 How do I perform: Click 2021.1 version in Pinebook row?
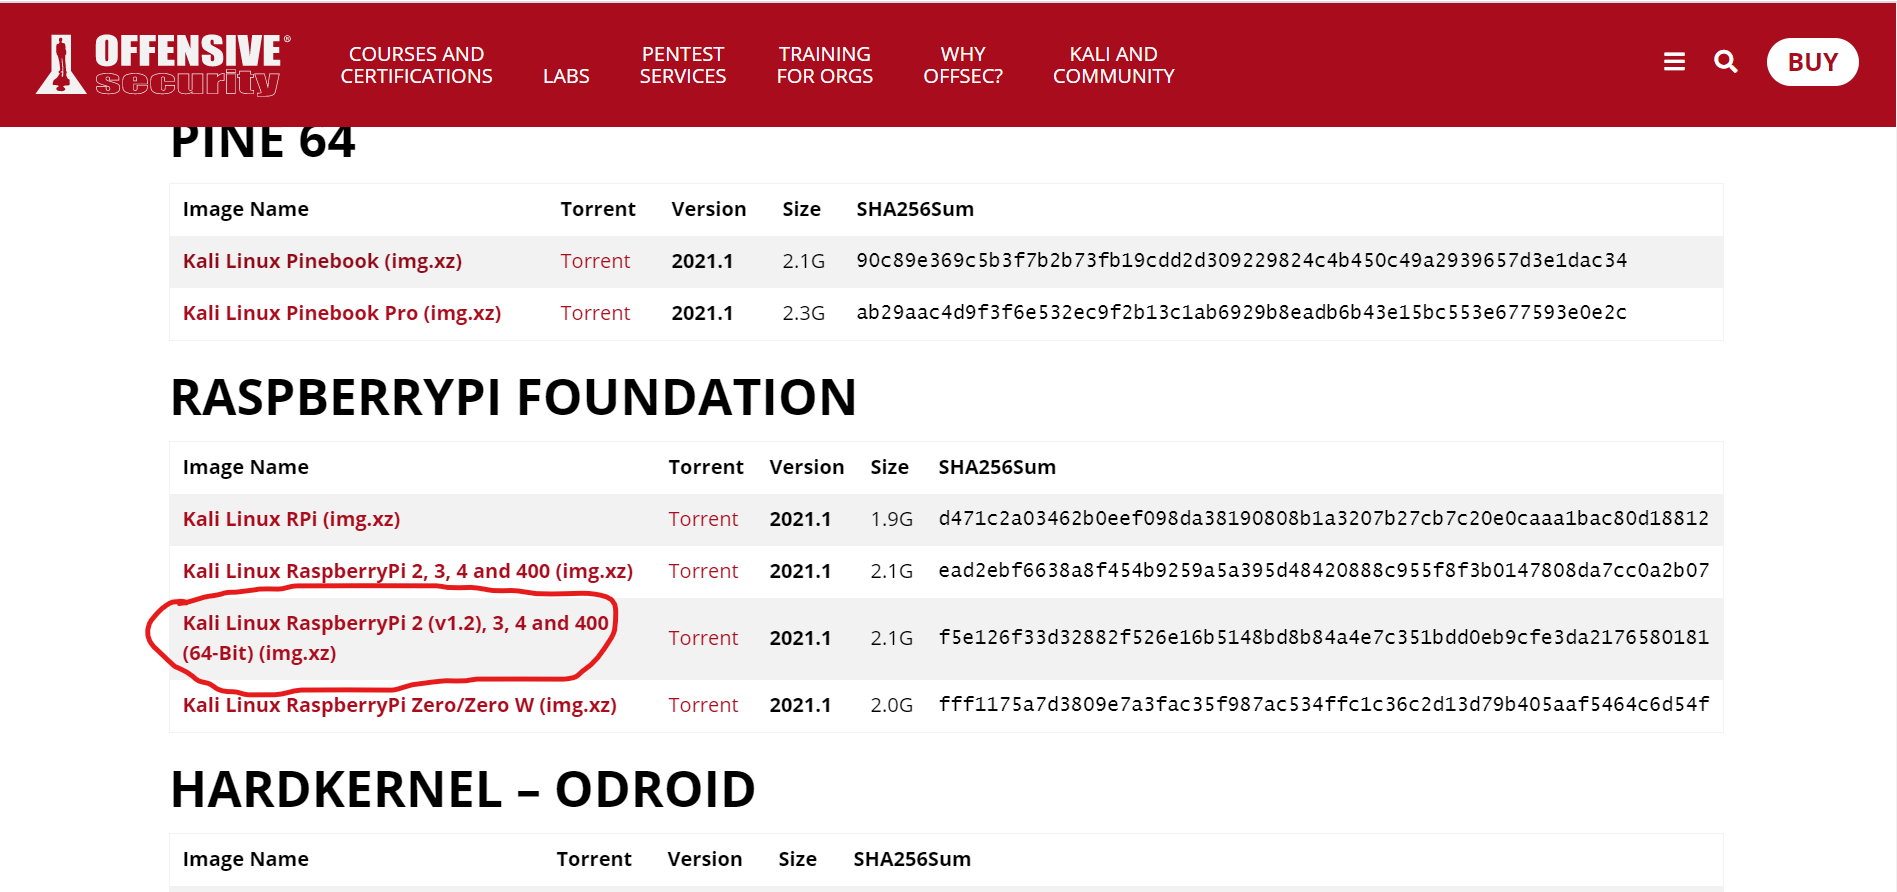pos(702,261)
